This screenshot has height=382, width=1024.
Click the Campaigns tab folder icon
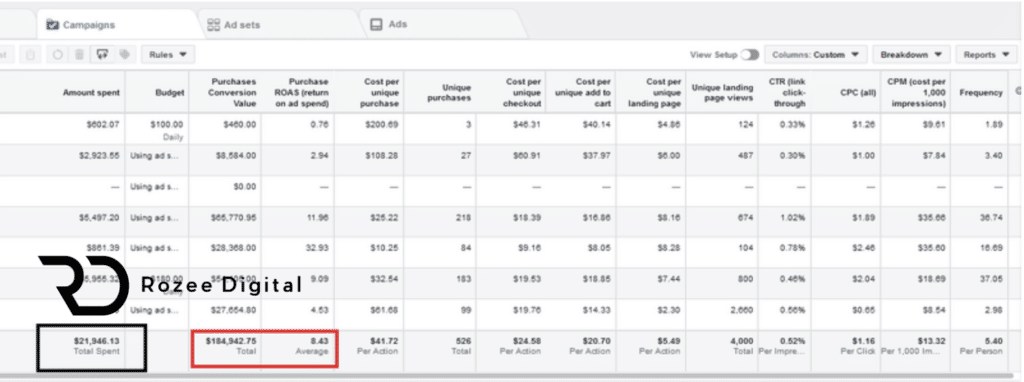tap(52, 25)
